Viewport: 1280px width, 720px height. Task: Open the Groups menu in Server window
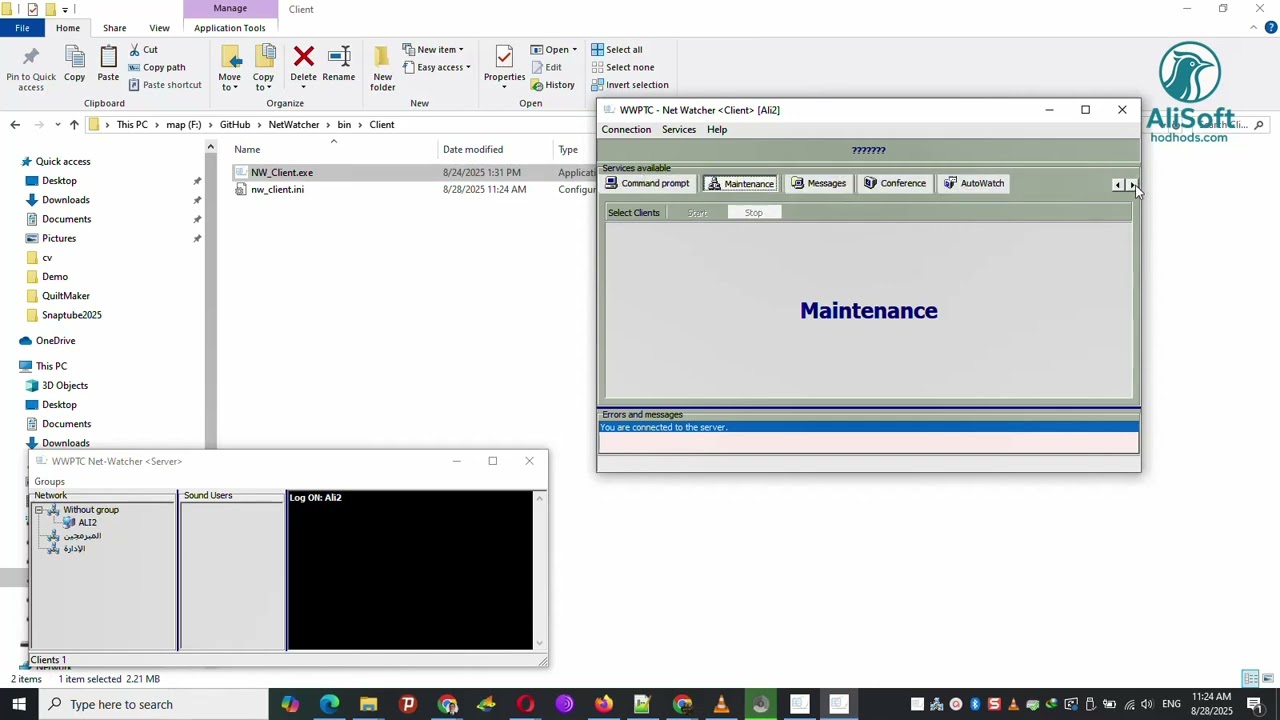coord(49,481)
